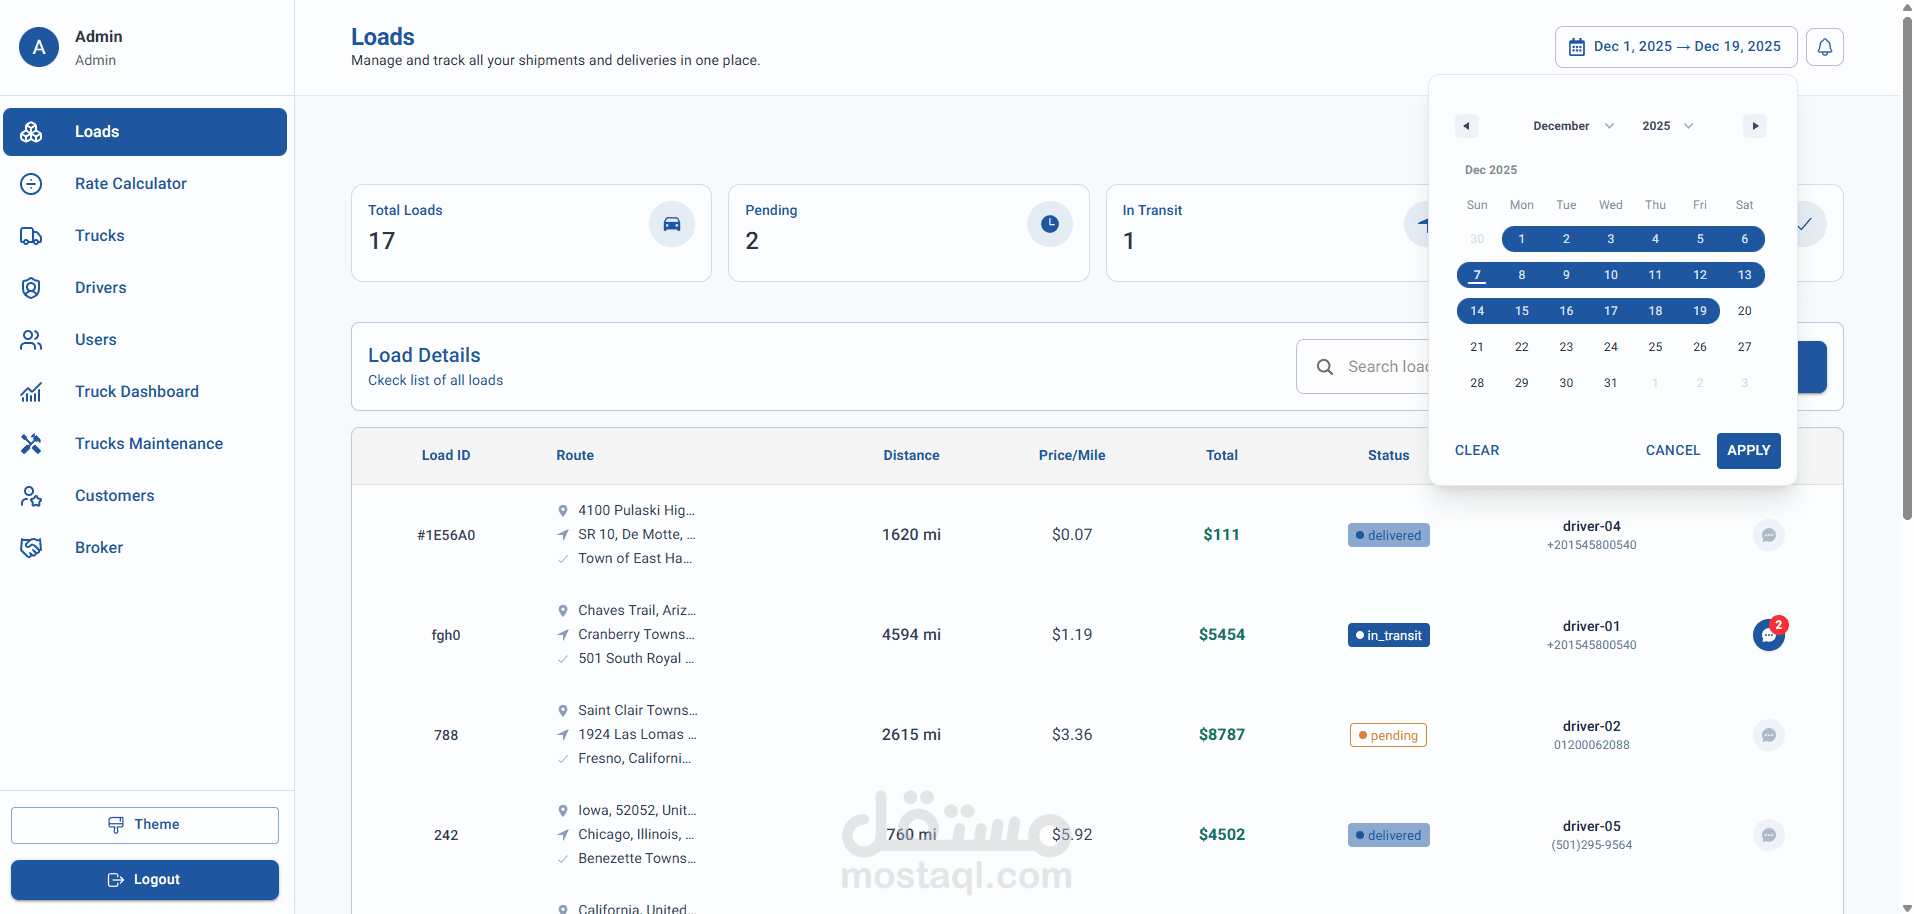Image resolution: width=1914 pixels, height=914 pixels.
Task: Click total $8787
Action: (x=1222, y=735)
